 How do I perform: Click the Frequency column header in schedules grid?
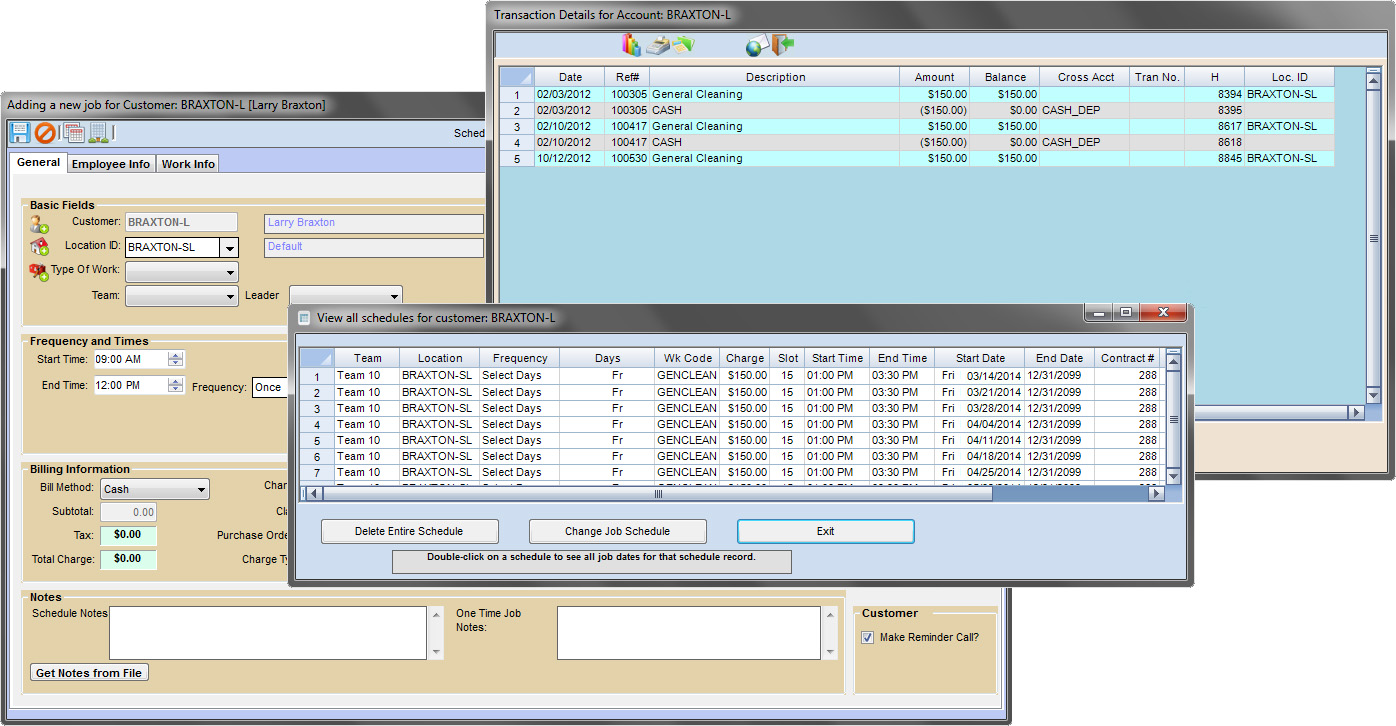pos(520,358)
